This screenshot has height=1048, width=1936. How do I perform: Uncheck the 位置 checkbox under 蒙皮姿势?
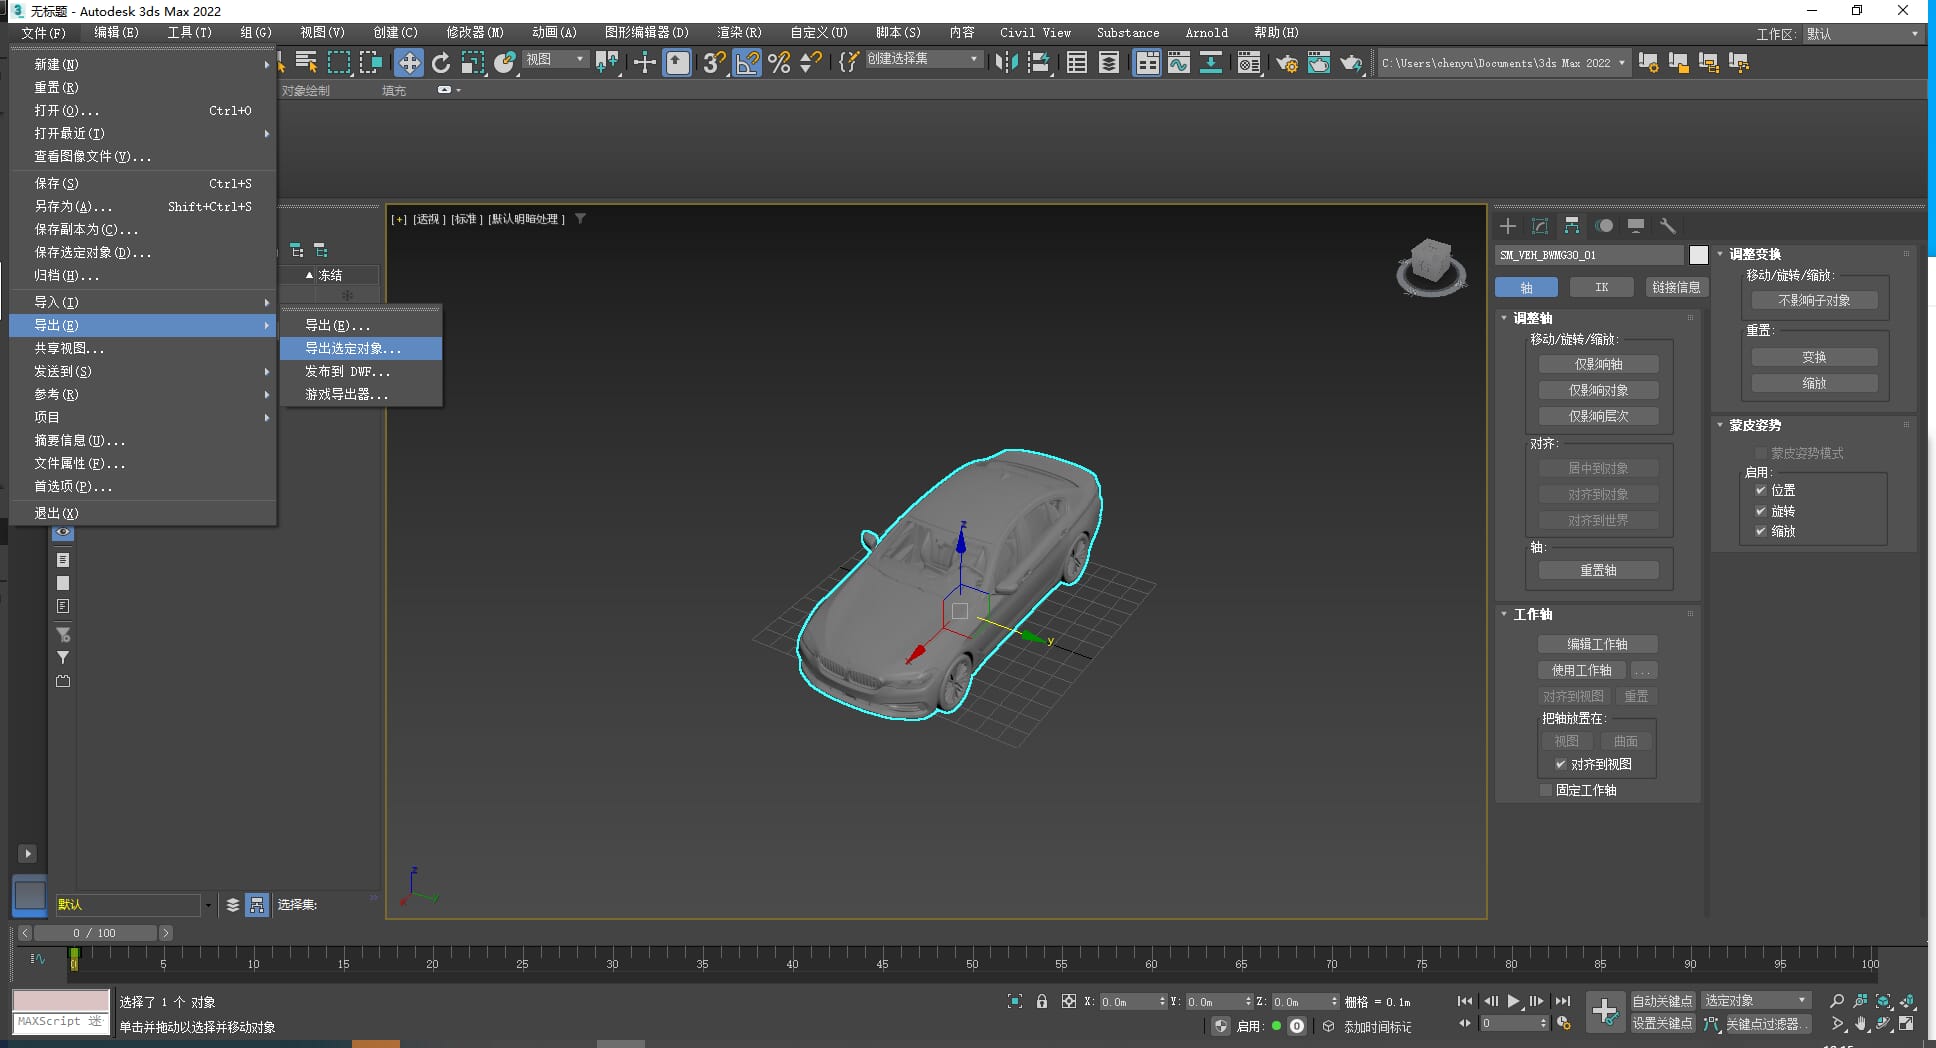[1761, 490]
